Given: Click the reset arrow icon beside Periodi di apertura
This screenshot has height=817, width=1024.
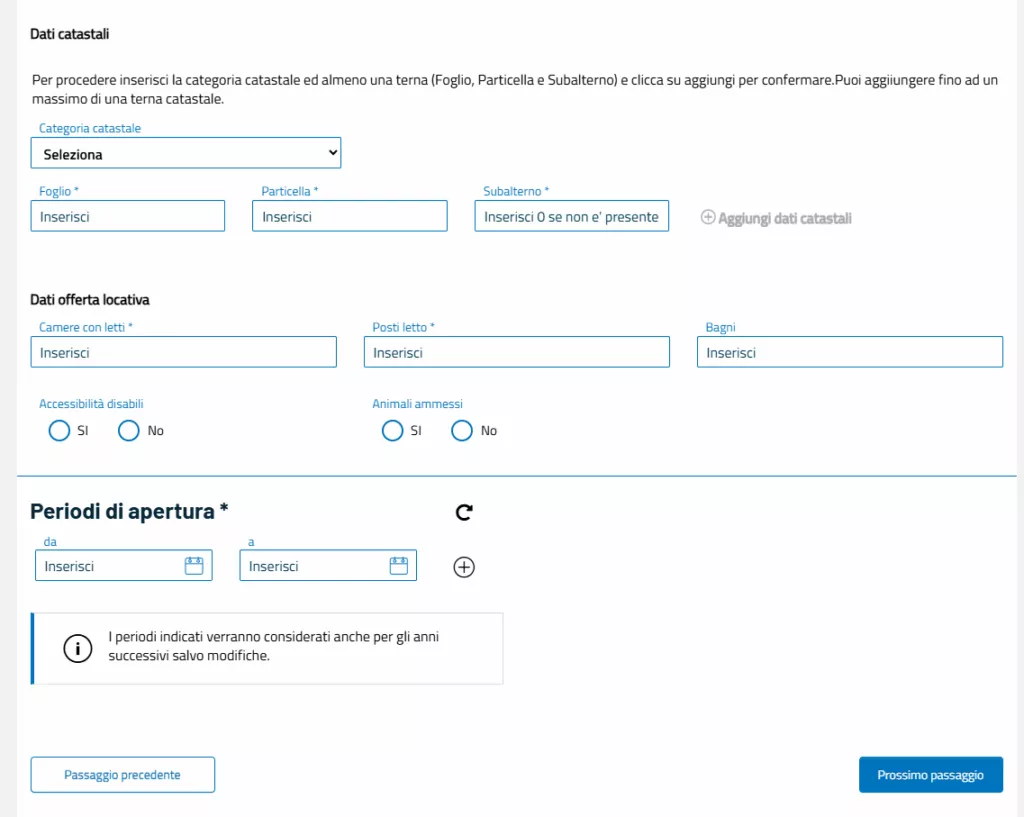Looking at the screenshot, I should [464, 513].
